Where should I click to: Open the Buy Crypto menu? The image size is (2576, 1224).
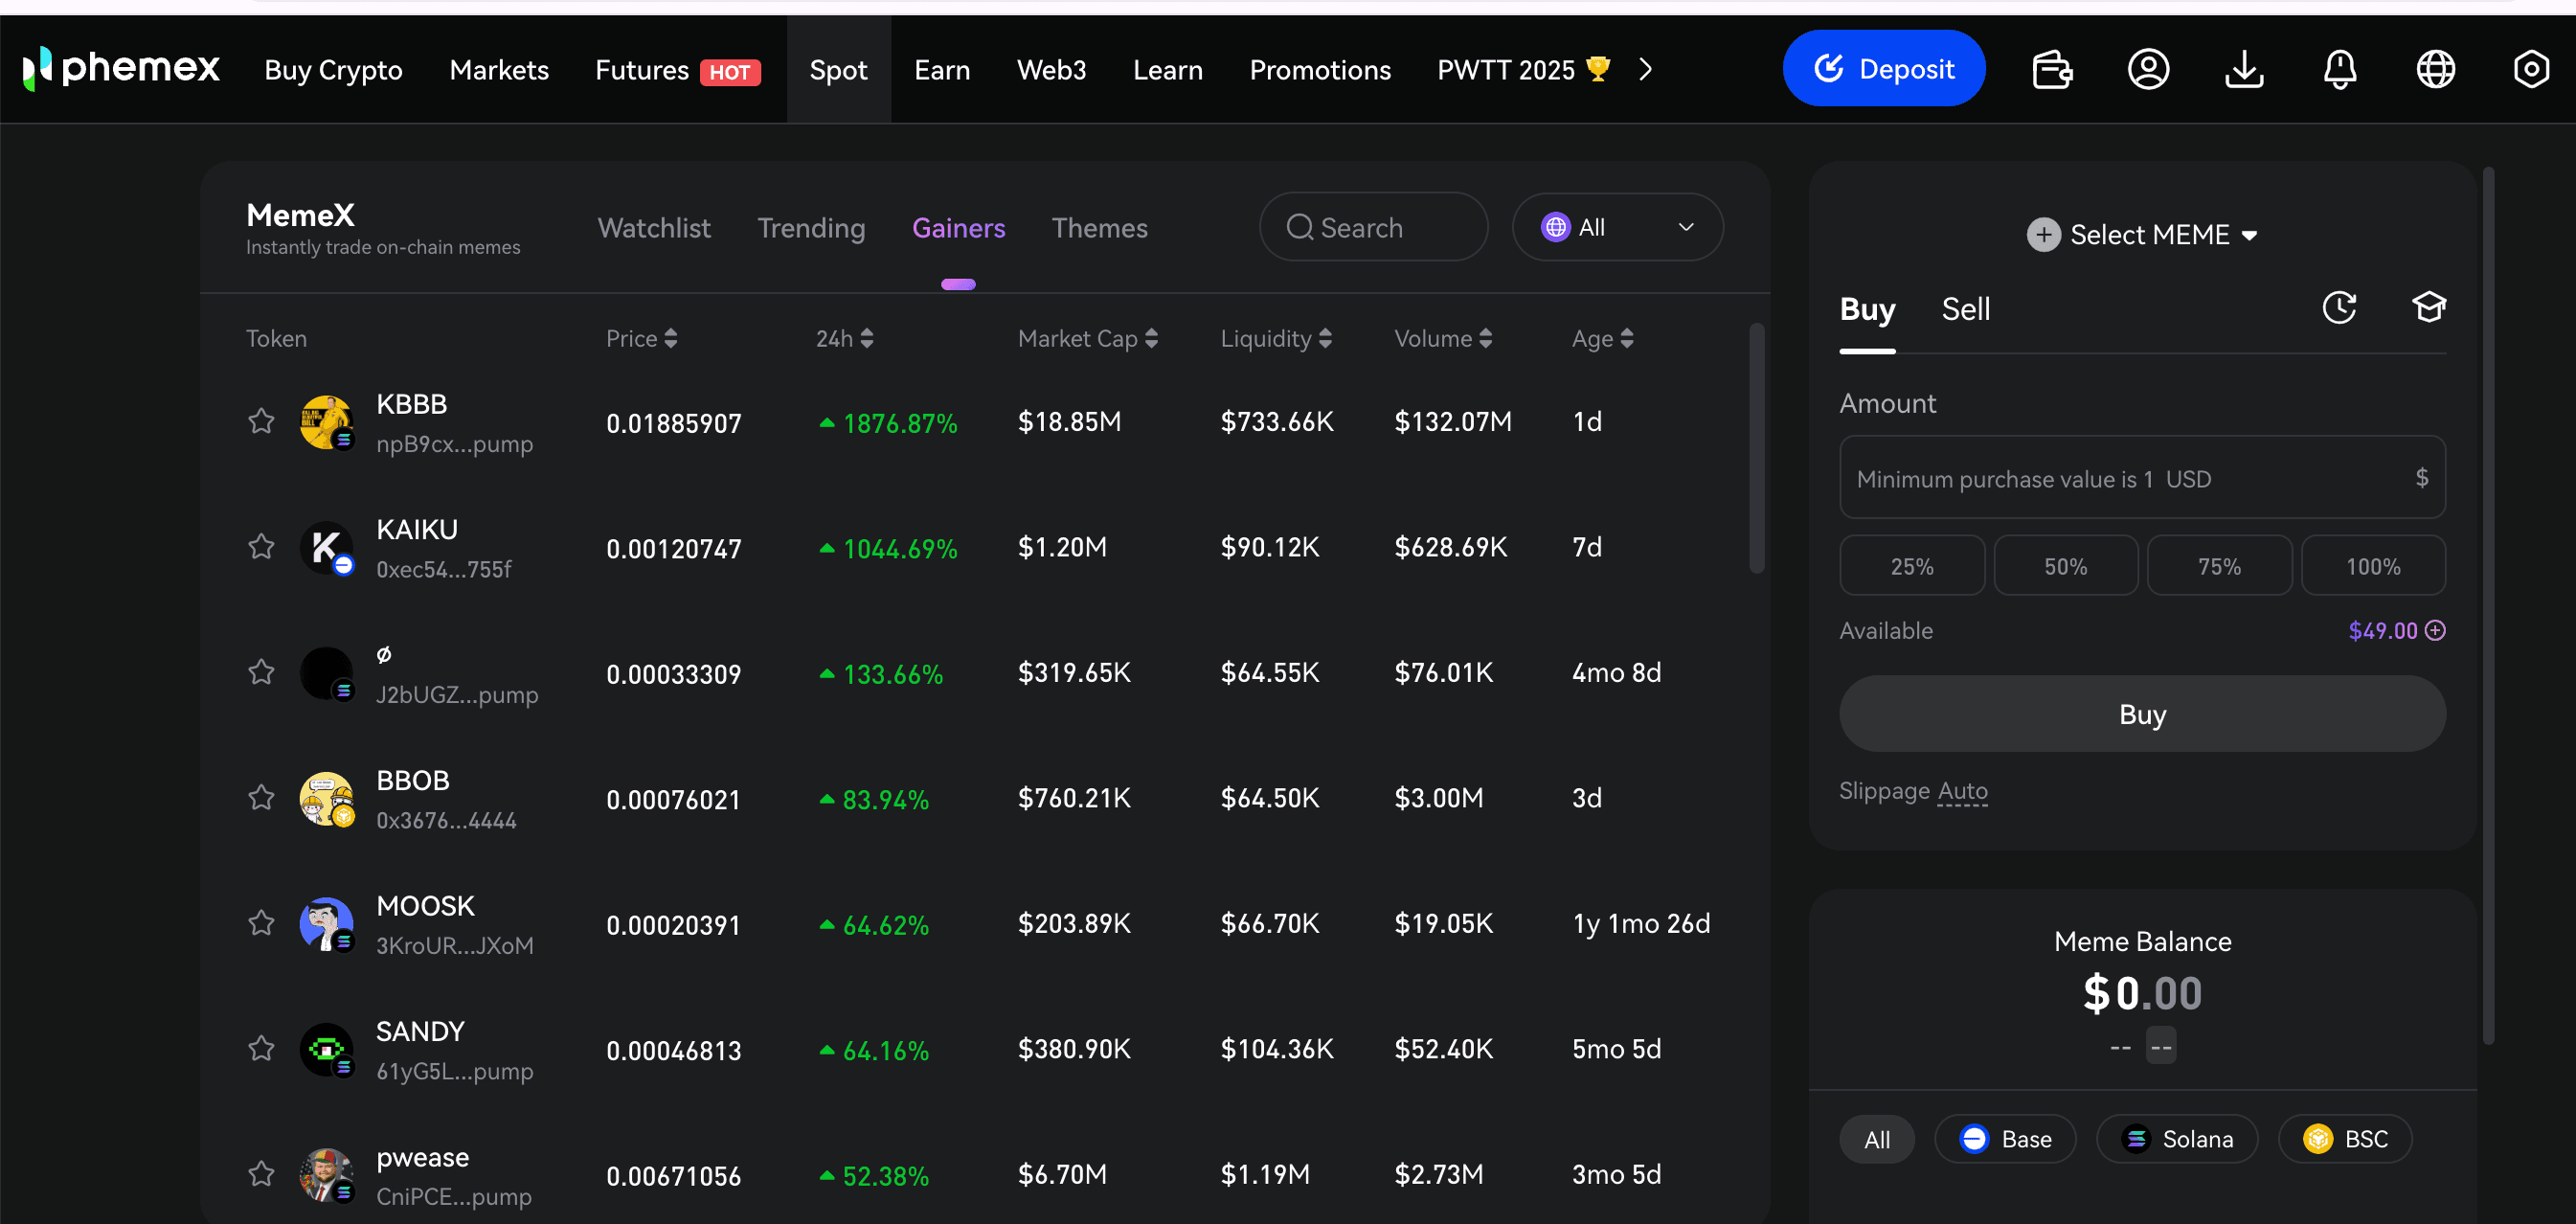click(333, 70)
